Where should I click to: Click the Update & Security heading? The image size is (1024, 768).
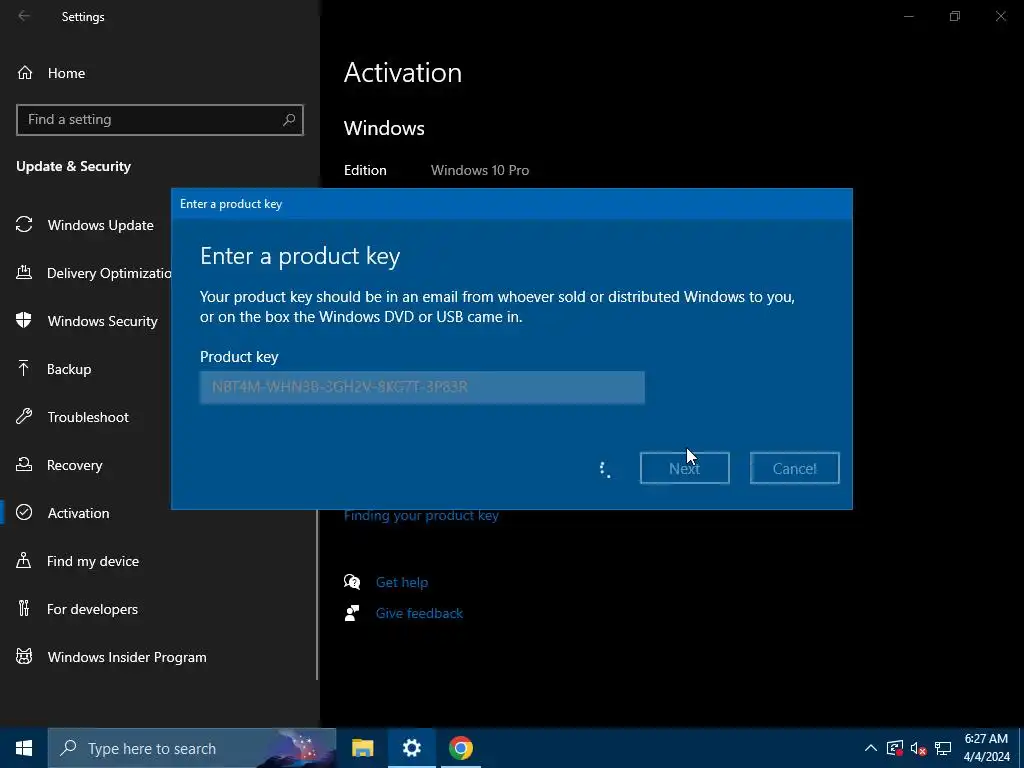tap(73, 166)
